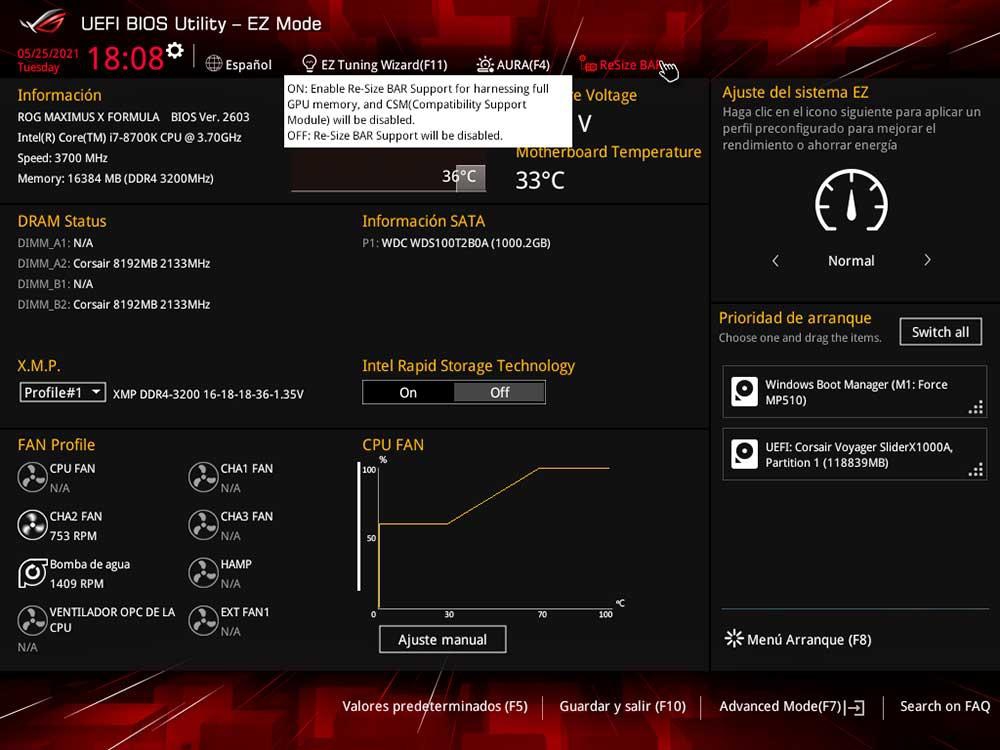This screenshot has width=1000, height=750.
Task: Click the 05/25/2021 date text
Action: coord(48,54)
